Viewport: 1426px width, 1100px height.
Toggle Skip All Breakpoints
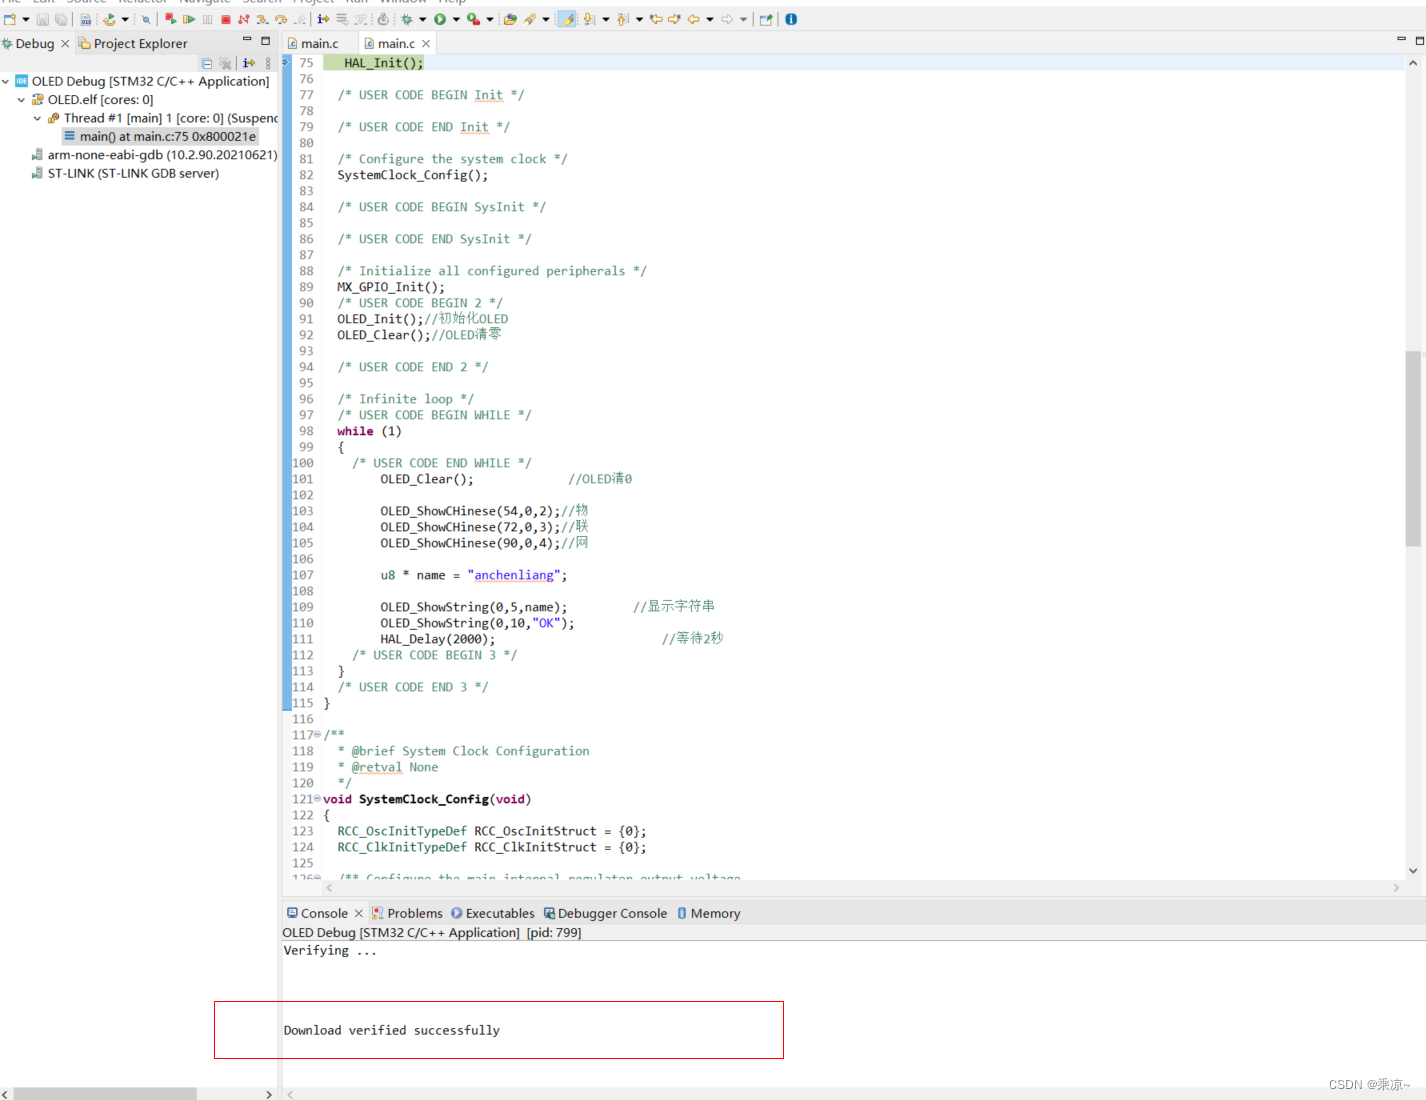[146, 19]
